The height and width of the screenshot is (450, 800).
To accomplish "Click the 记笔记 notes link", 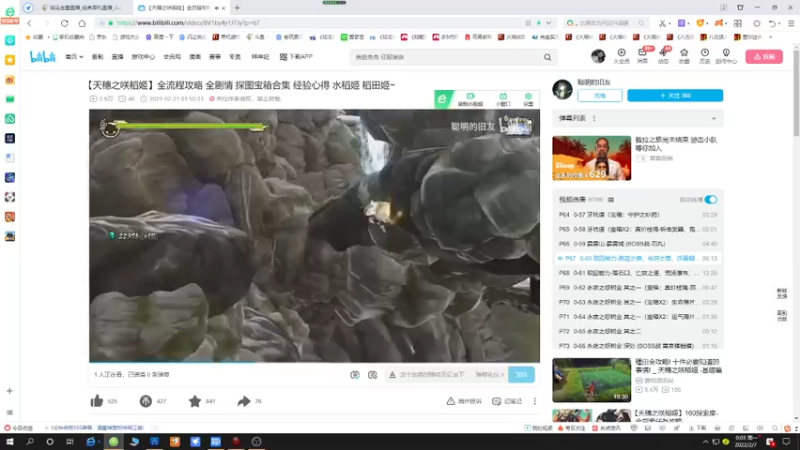I will point(507,401).
